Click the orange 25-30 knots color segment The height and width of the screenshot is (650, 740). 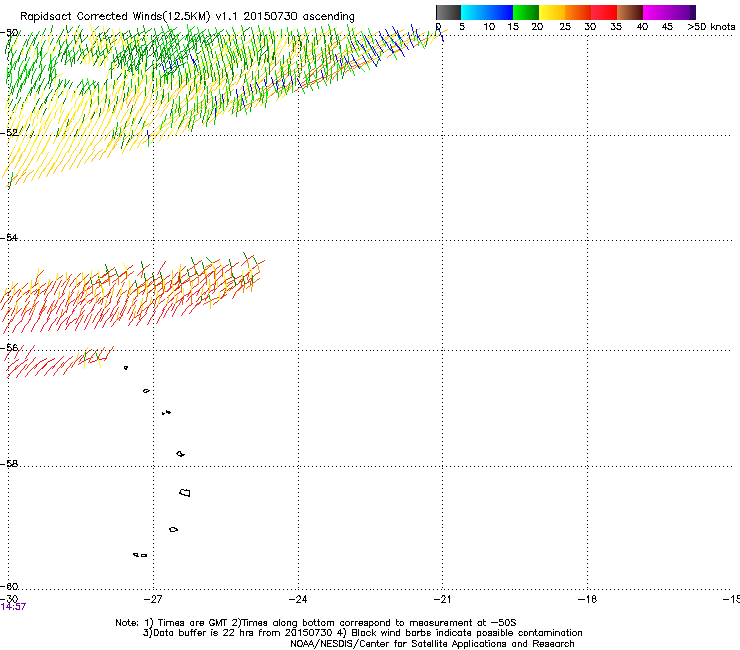pos(578,12)
